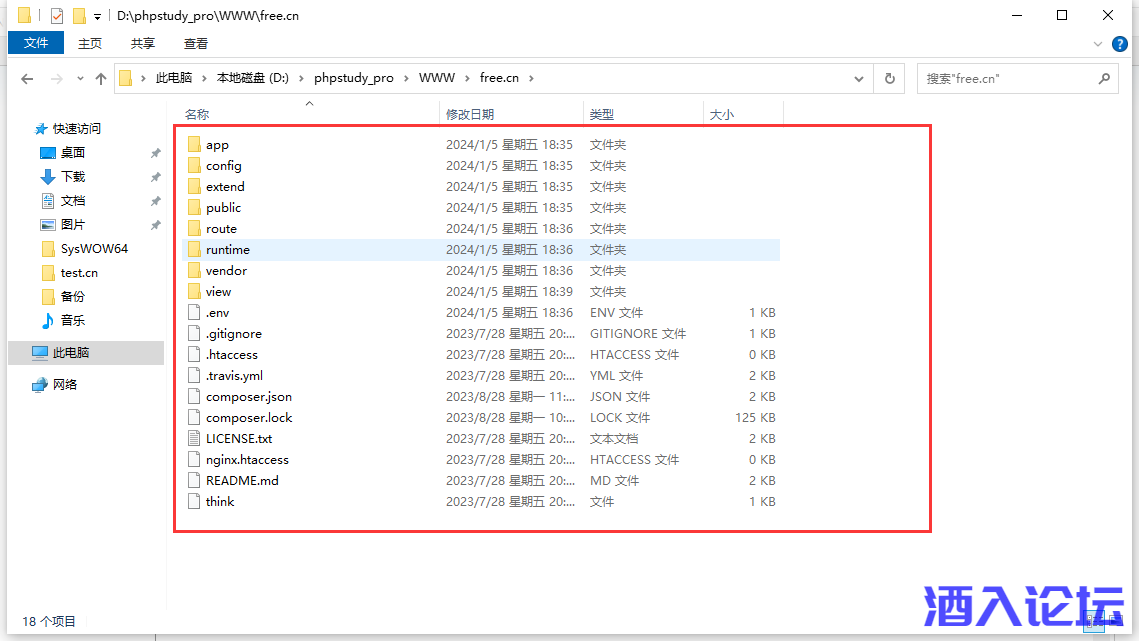Open the recent locations dropdown arrow
This screenshot has width=1139, height=641.
78,78
